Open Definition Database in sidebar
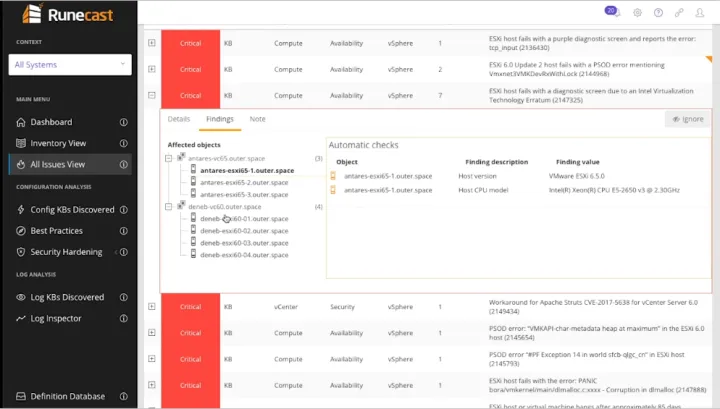 66,396
